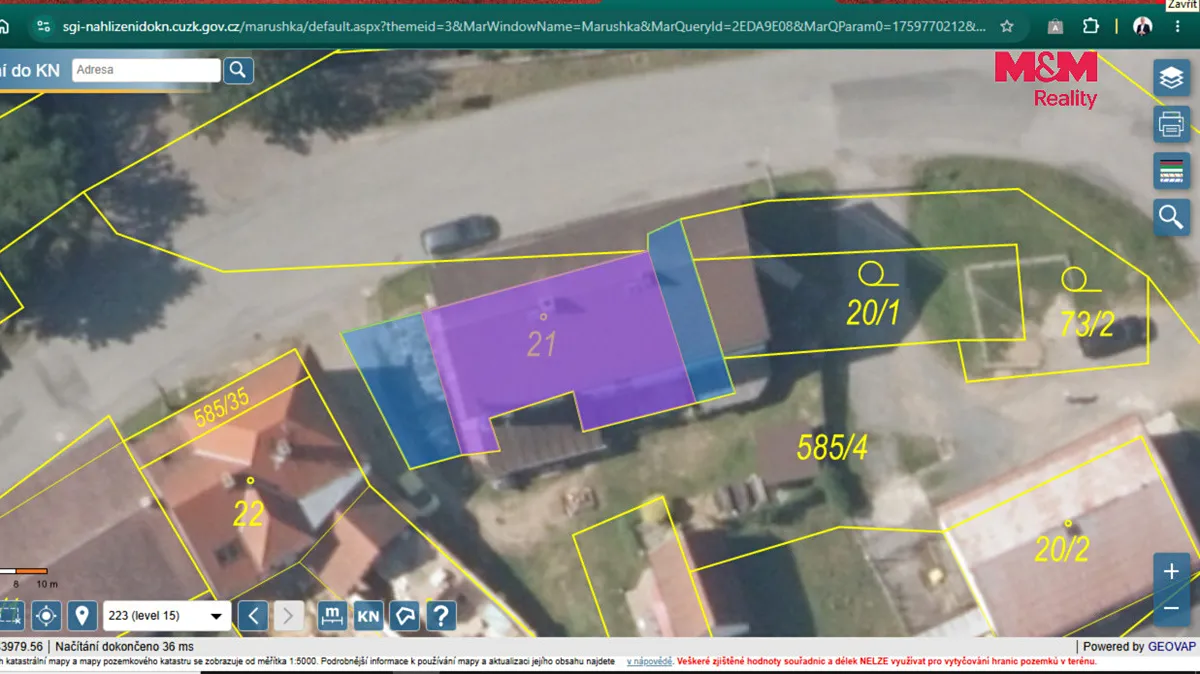Screen dimensions: 1200x674
Task: Click the 'Načítání dokončeno 36 ms' status
Action: coord(125,646)
